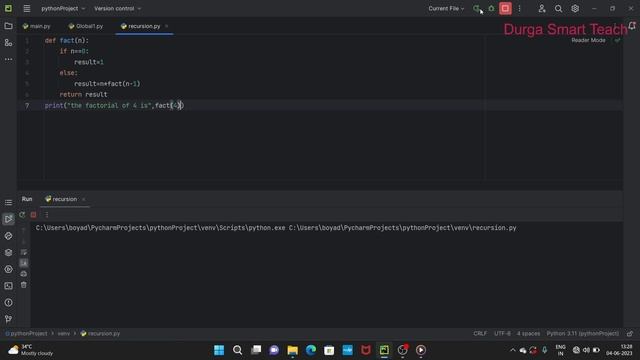Change the Python 3.11 interpreter
The height and width of the screenshot is (360, 640).
coord(582,333)
